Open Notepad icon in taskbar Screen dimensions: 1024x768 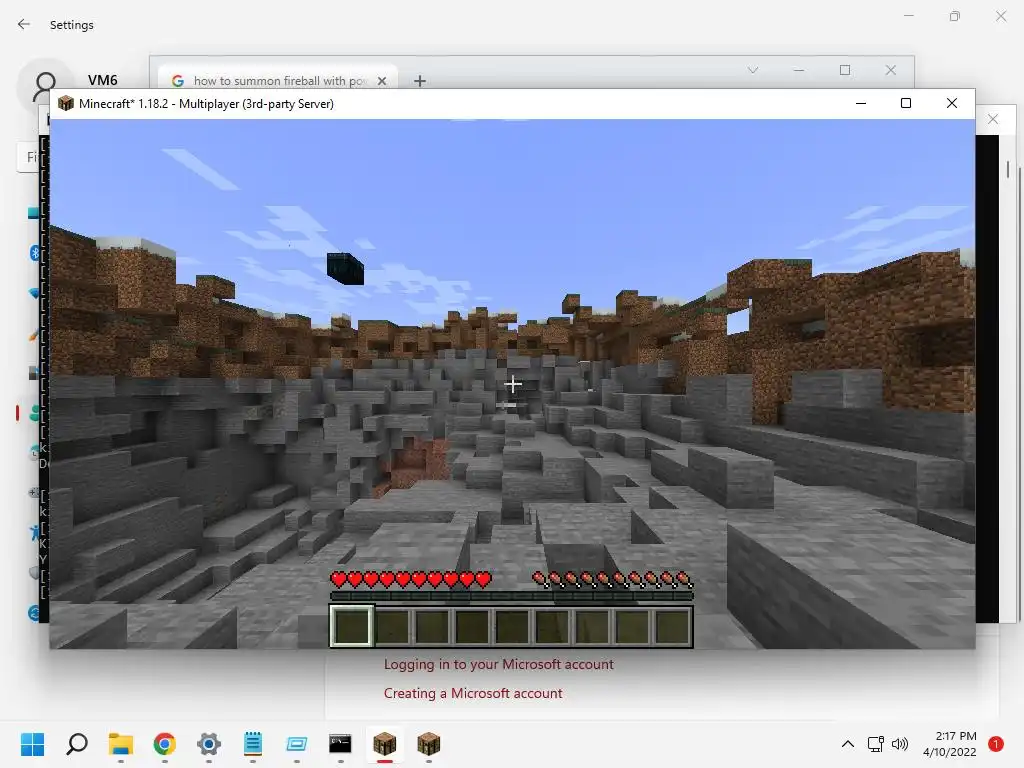coord(253,744)
